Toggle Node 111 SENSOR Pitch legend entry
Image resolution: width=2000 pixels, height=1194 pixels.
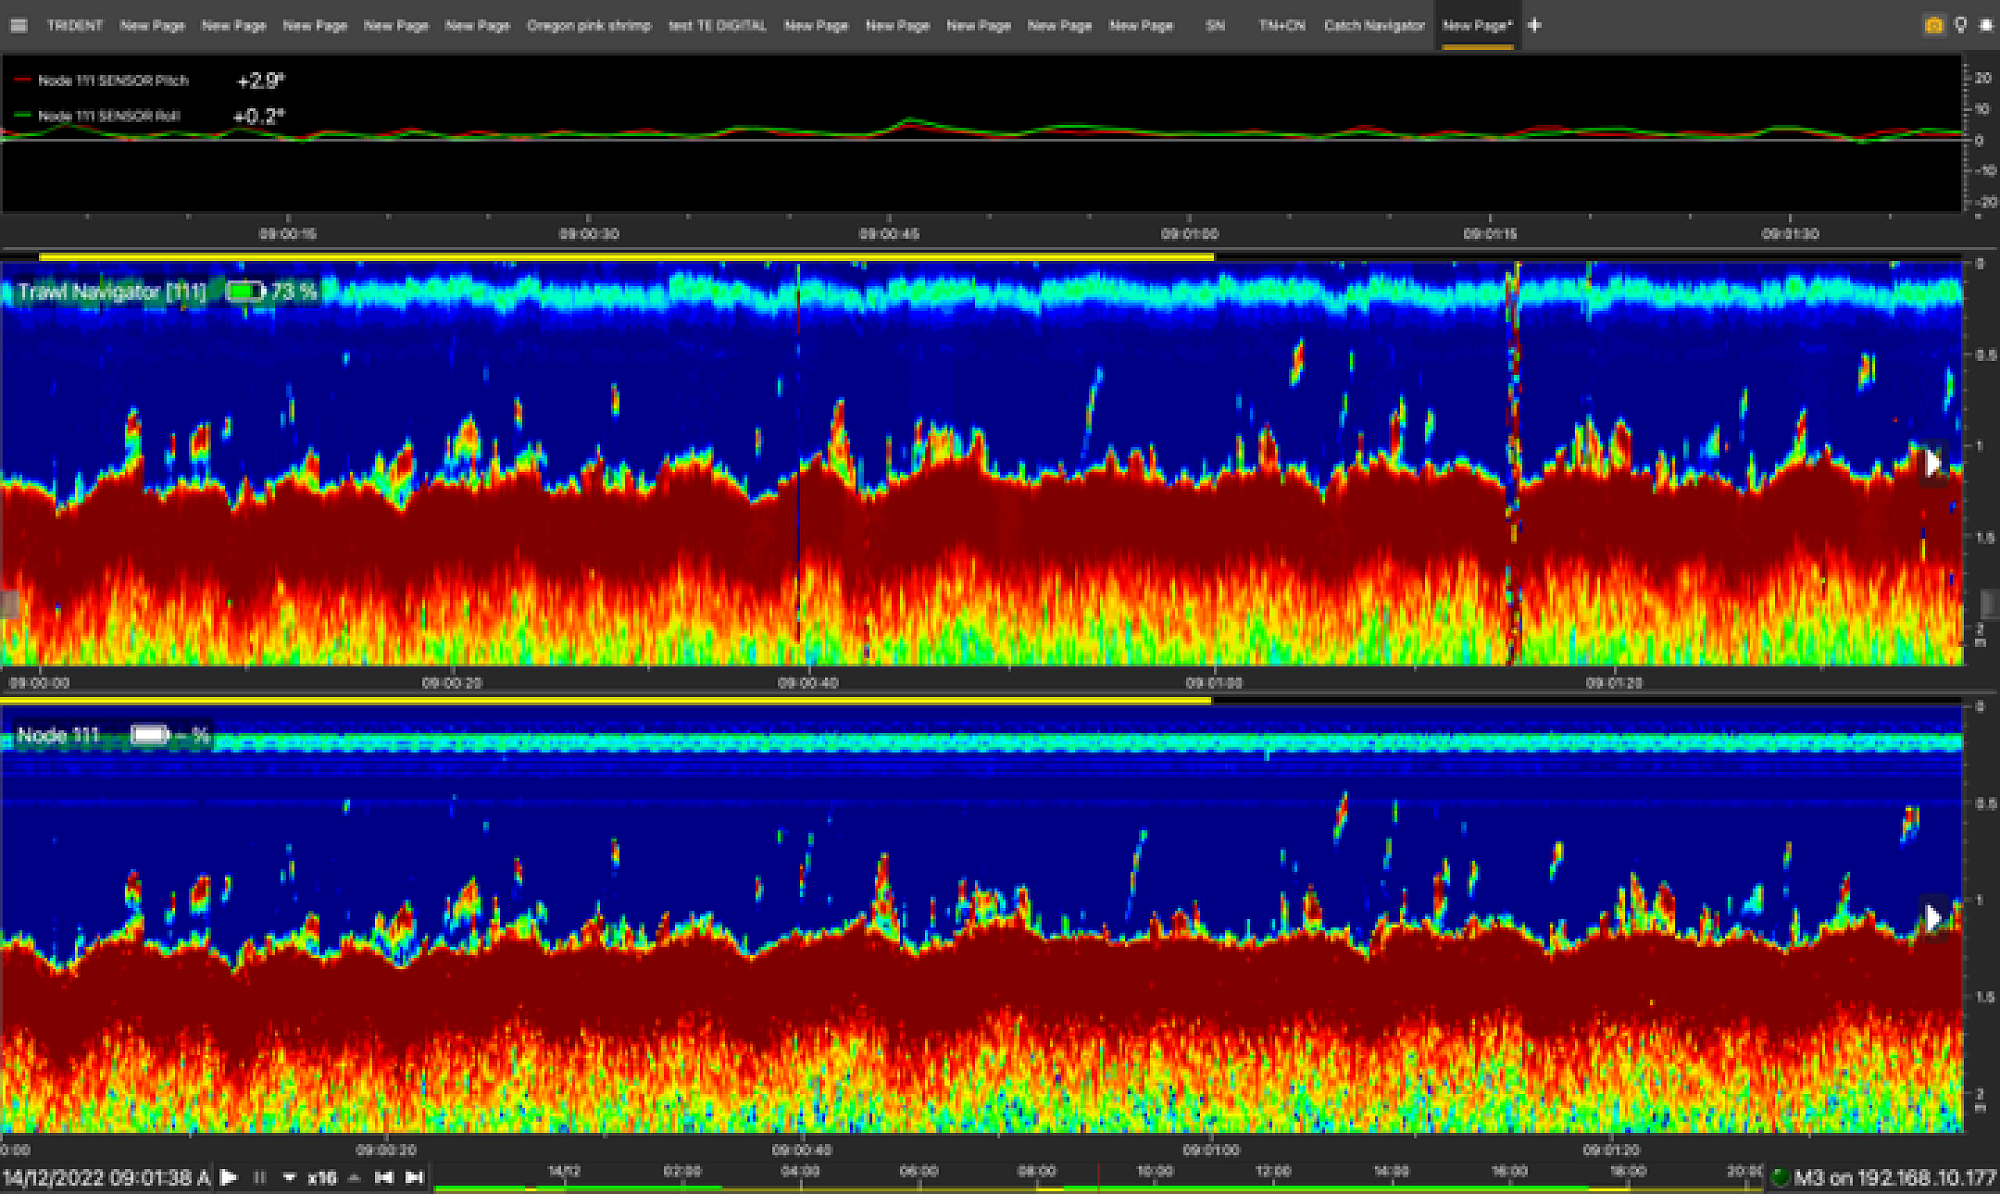tap(112, 80)
